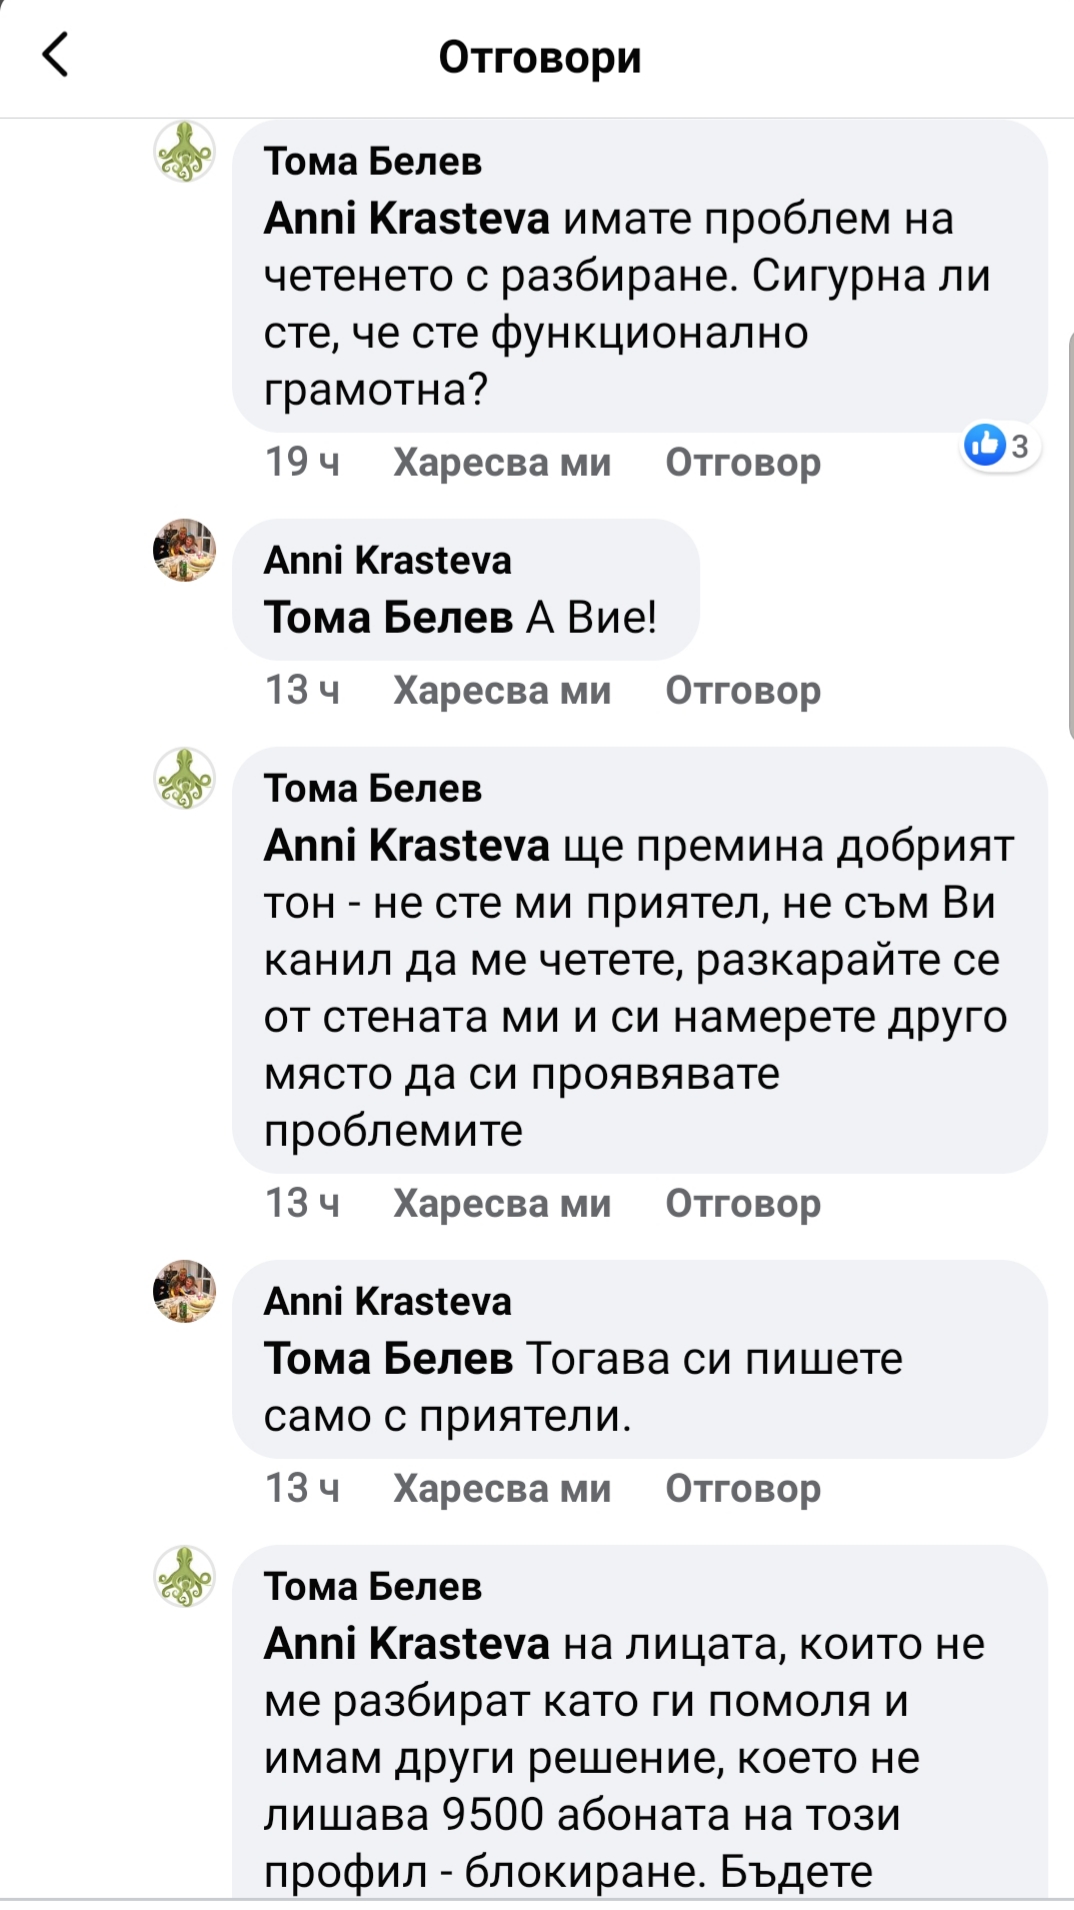Open Тома Белев author name on first comment
The image size is (1074, 1910).
click(x=373, y=161)
